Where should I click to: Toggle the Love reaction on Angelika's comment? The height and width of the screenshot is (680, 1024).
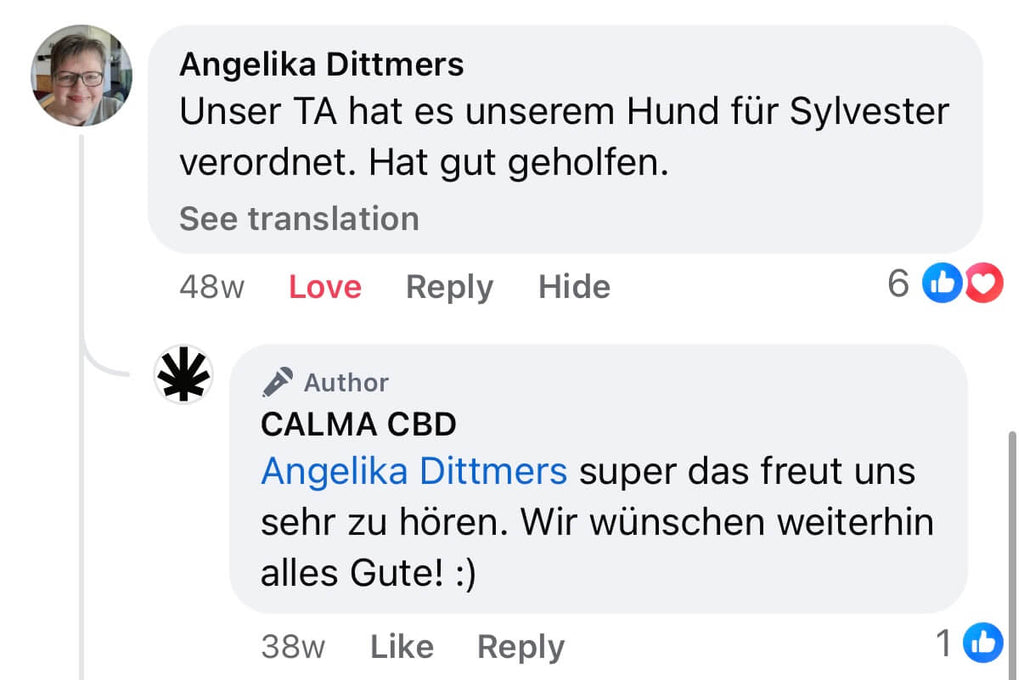coord(325,287)
